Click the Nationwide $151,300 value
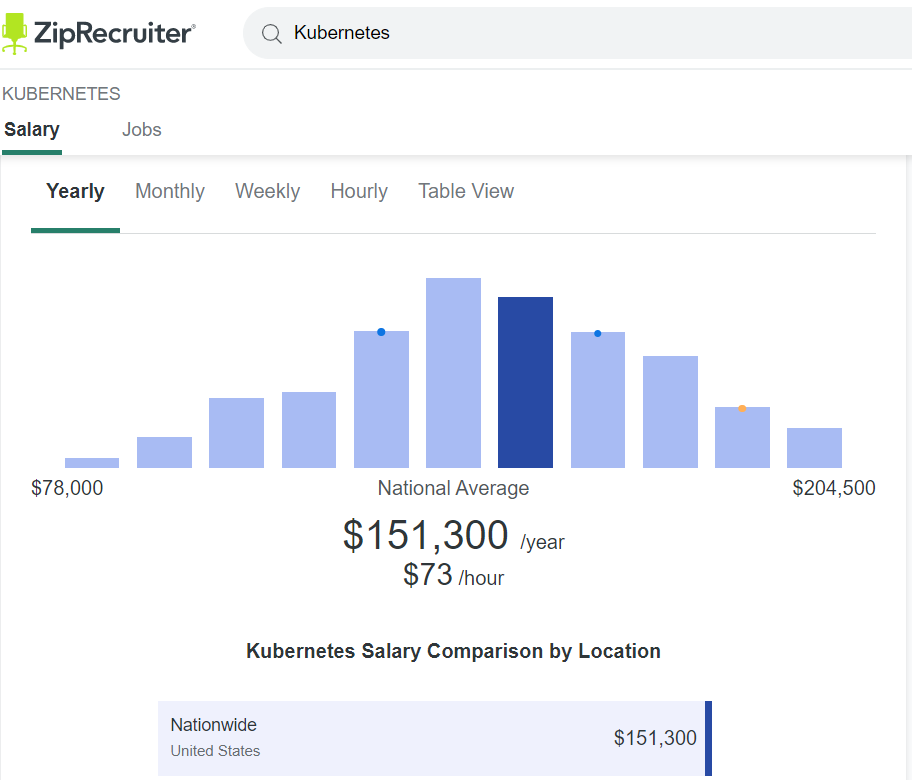 (x=655, y=738)
